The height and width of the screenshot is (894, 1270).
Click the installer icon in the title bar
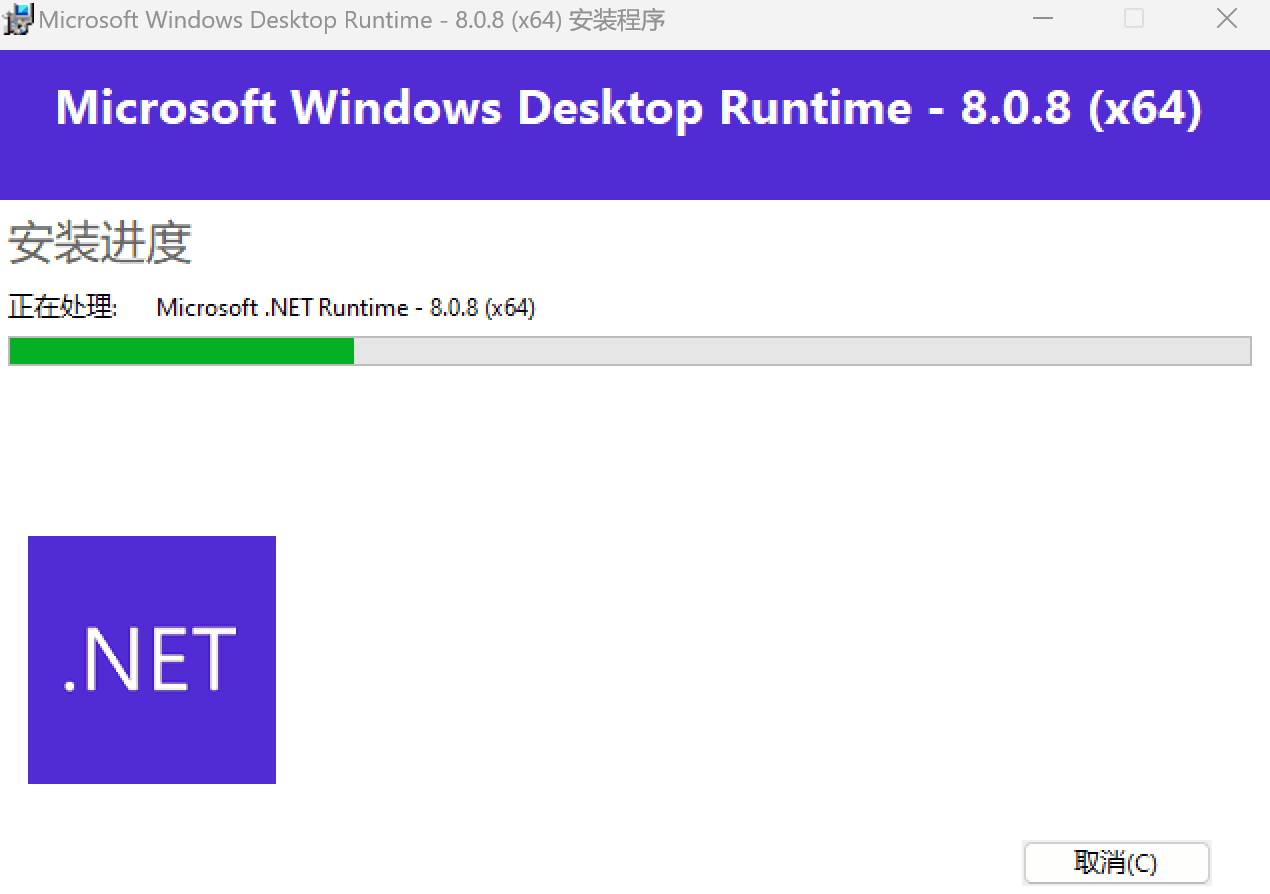click(x=19, y=19)
